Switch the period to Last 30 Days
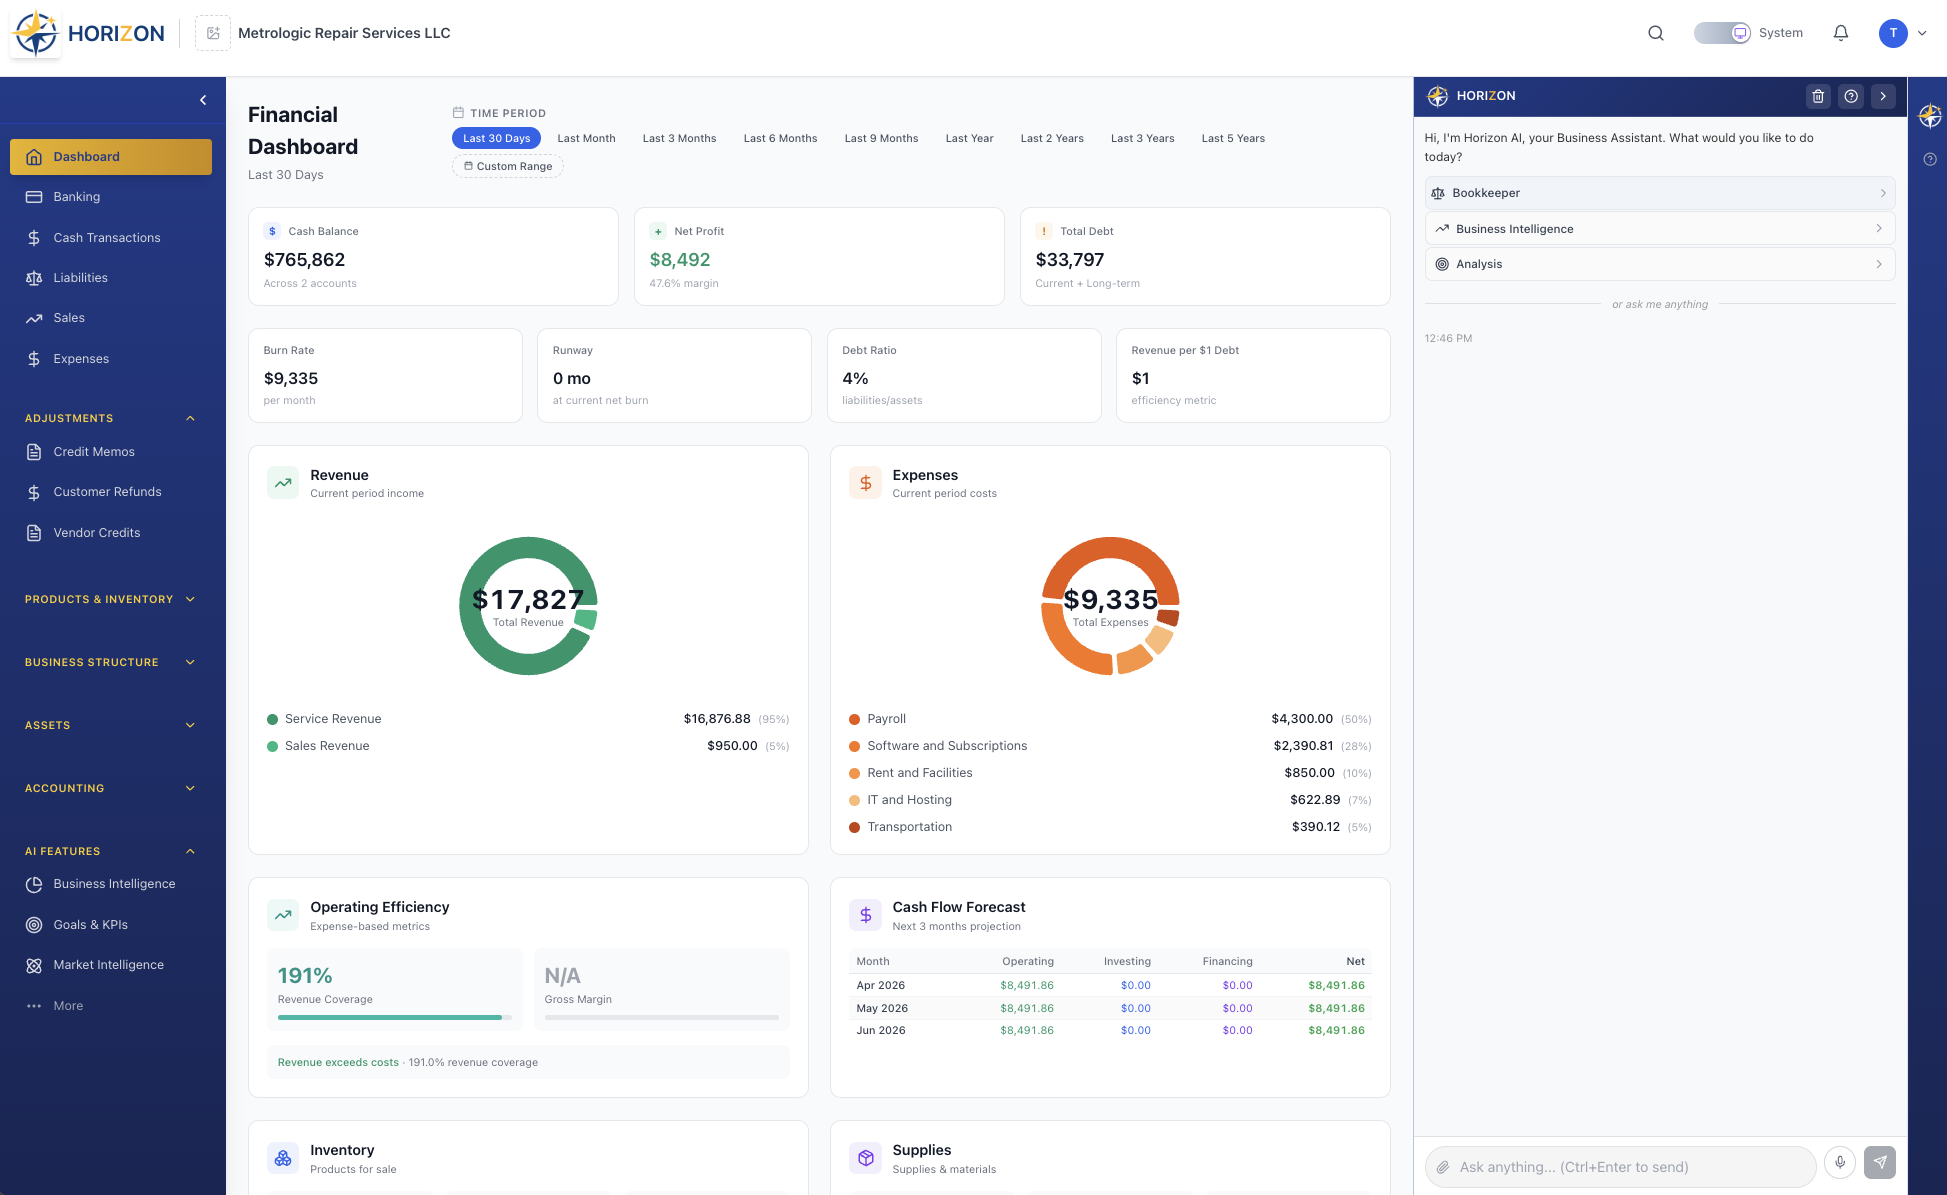The width and height of the screenshot is (1947, 1195). (496, 138)
